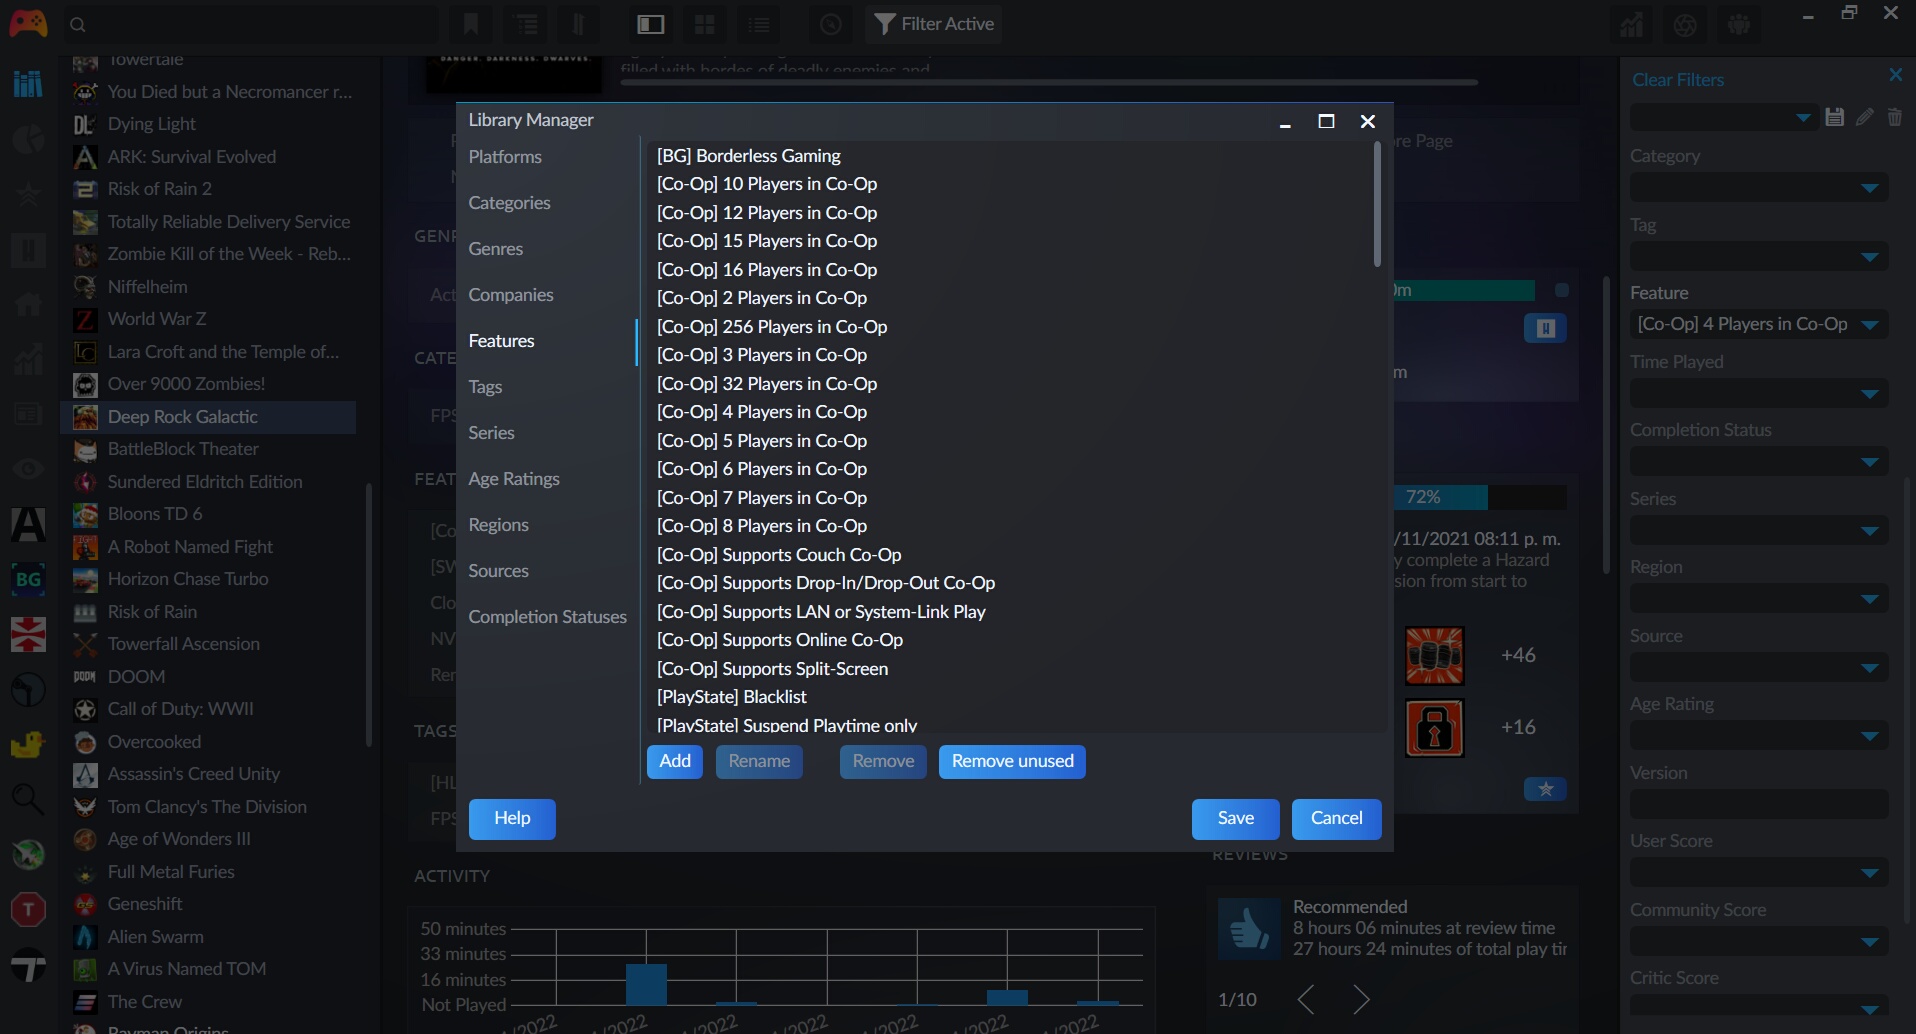Select the random game picker icon
Screen dimensions: 1916x1034
pos(831,24)
